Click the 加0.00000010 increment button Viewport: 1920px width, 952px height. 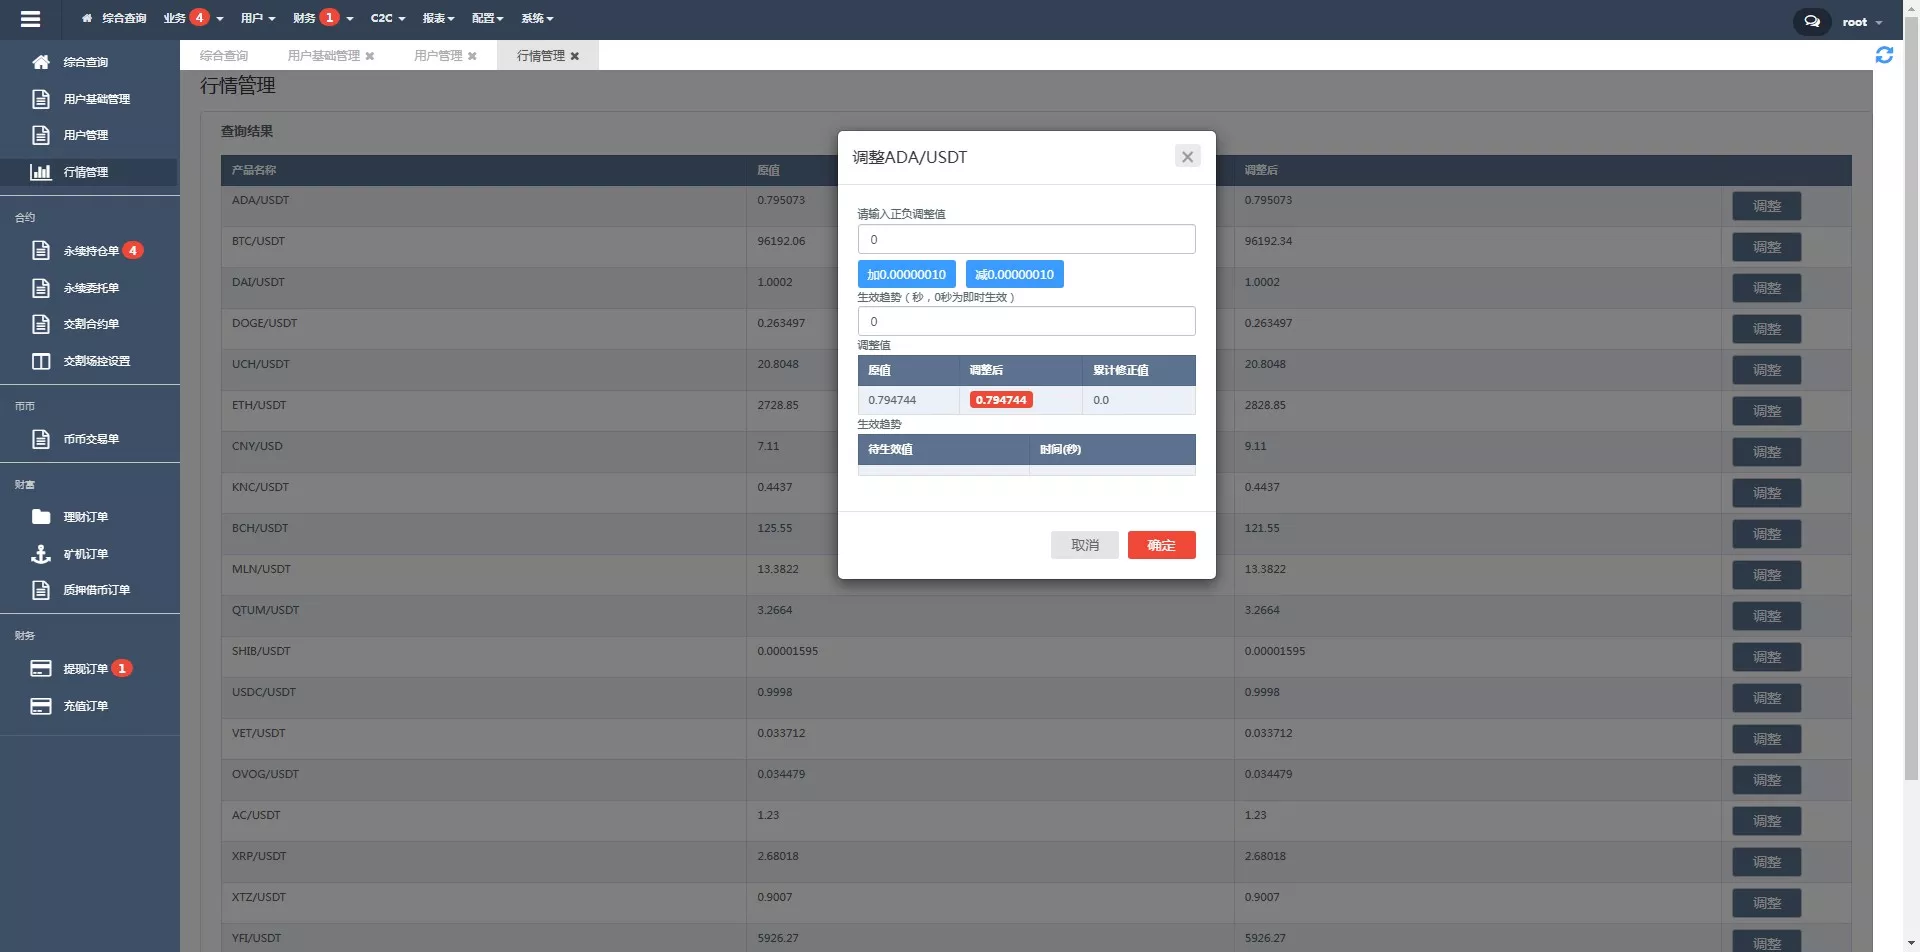pos(906,274)
